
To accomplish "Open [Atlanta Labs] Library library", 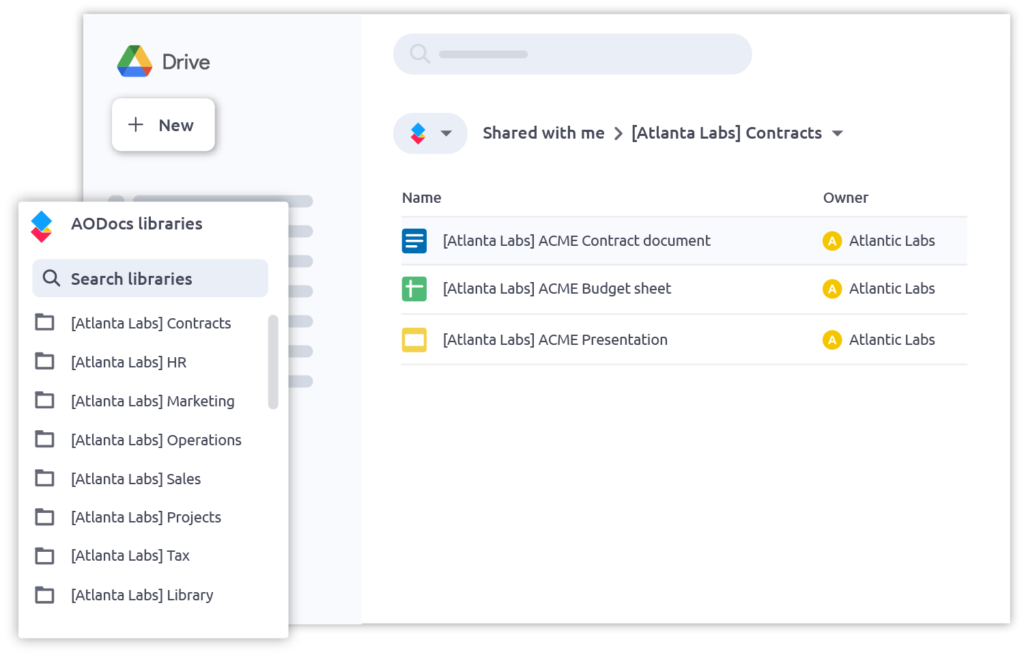I will click(142, 595).
